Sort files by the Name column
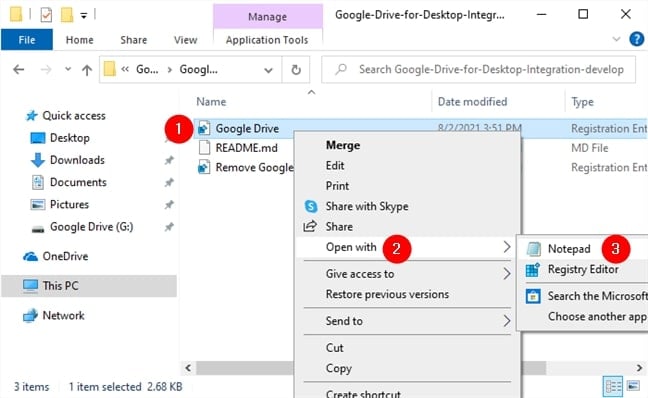Viewport: 648px width, 398px height. click(211, 102)
